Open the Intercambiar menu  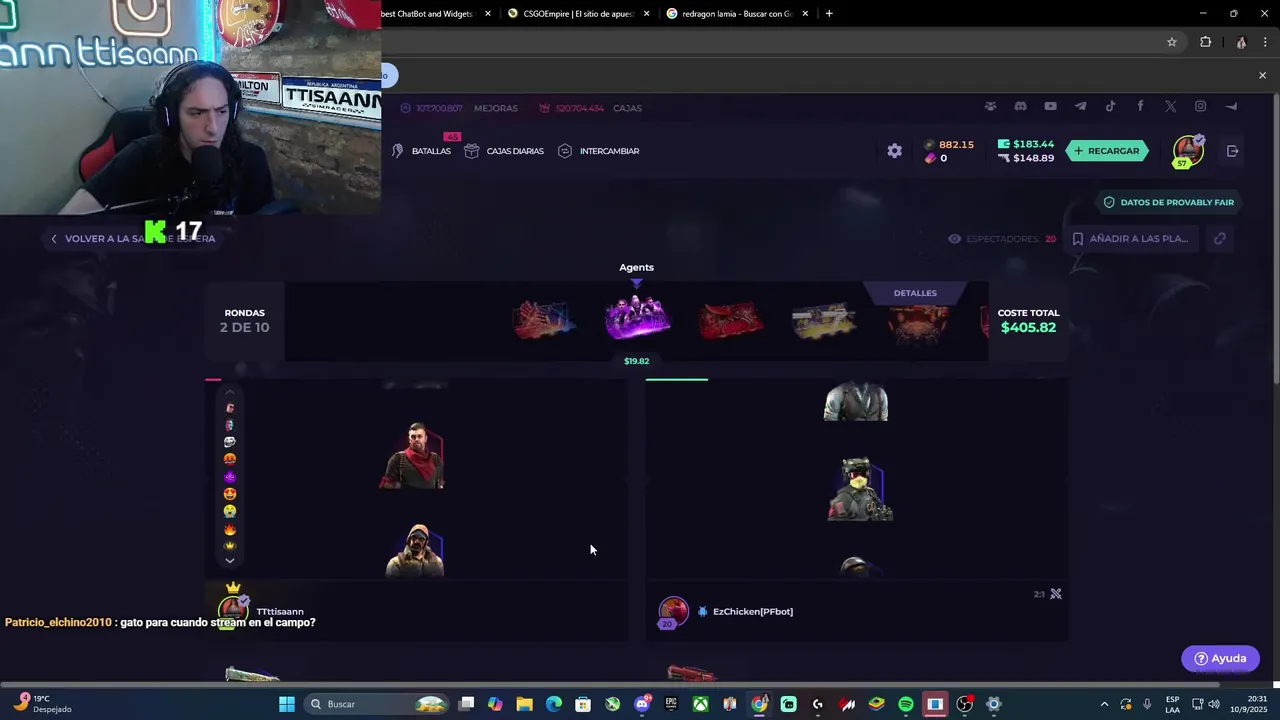[x=598, y=151]
